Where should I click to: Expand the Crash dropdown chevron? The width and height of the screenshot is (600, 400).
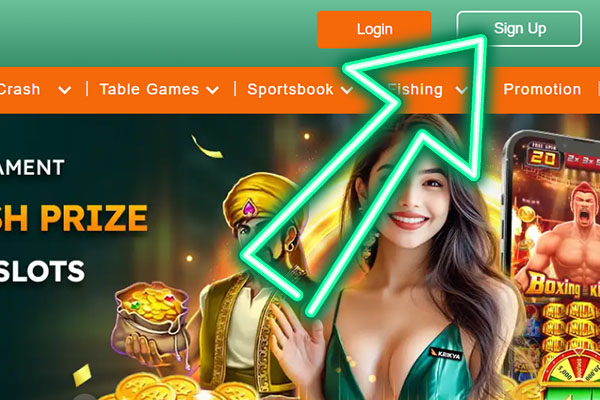click(65, 90)
